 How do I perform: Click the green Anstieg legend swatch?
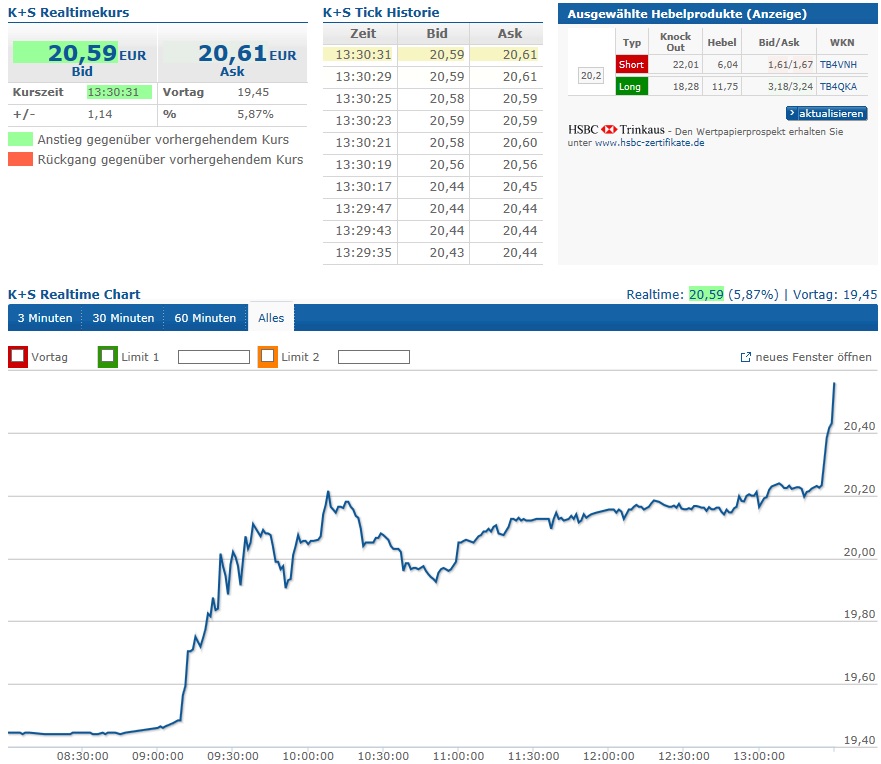pos(20,139)
